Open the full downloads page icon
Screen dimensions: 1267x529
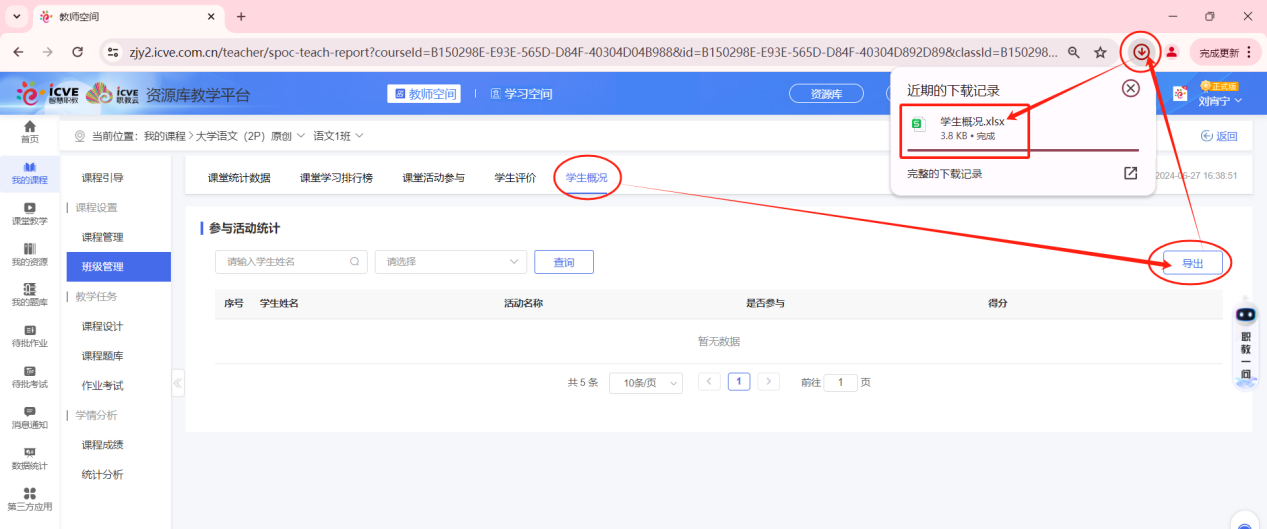coord(1130,173)
